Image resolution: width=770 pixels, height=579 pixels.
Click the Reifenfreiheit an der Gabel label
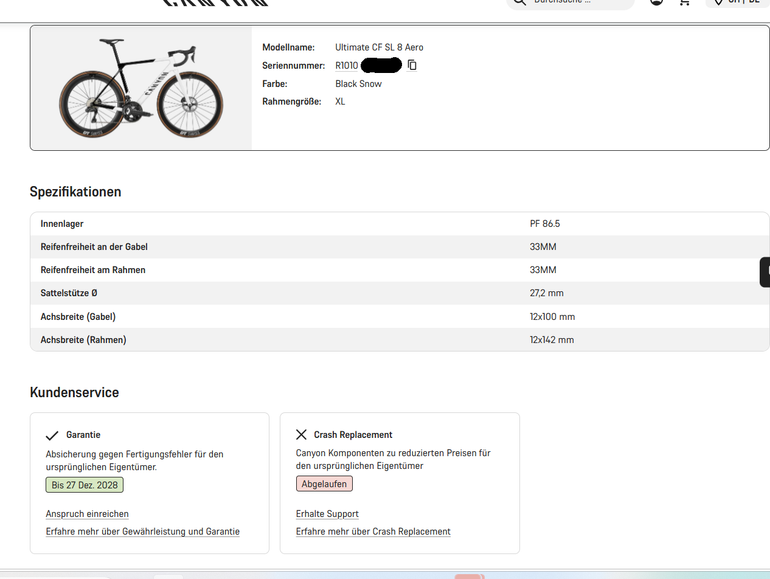tap(94, 247)
